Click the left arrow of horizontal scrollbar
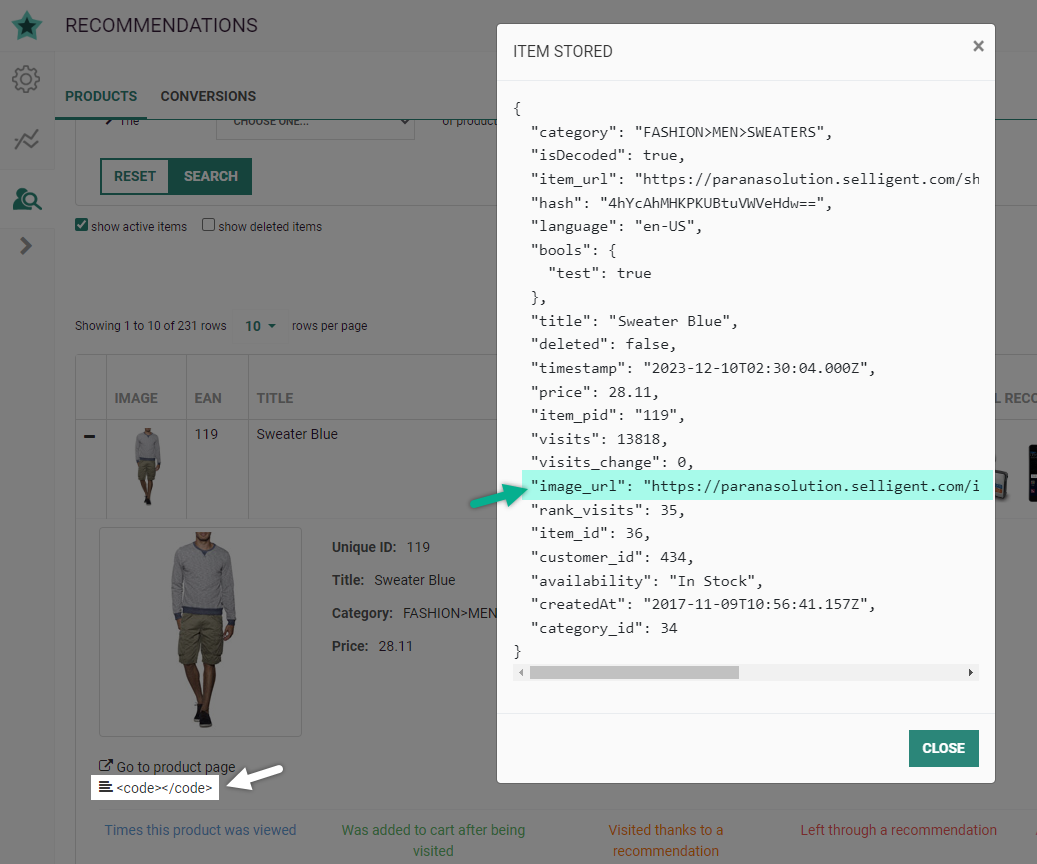The height and width of the screenshot is (864, 1037). 521,673
